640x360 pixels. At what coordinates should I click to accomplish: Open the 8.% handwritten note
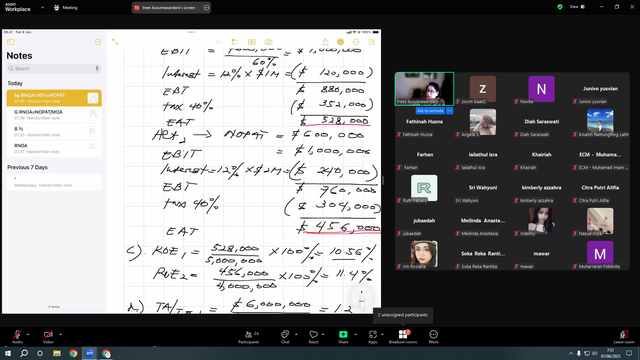point(54,131)
